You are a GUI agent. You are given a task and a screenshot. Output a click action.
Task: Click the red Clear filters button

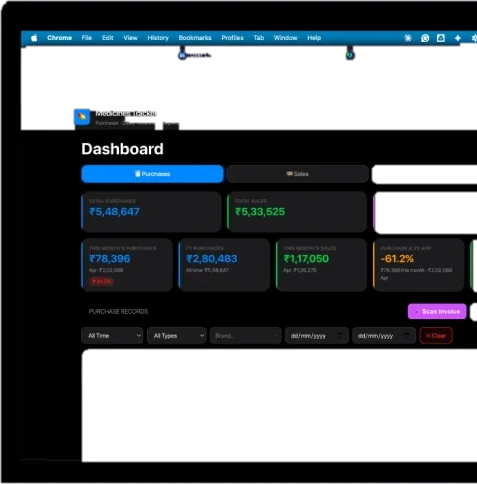[436, 336]
